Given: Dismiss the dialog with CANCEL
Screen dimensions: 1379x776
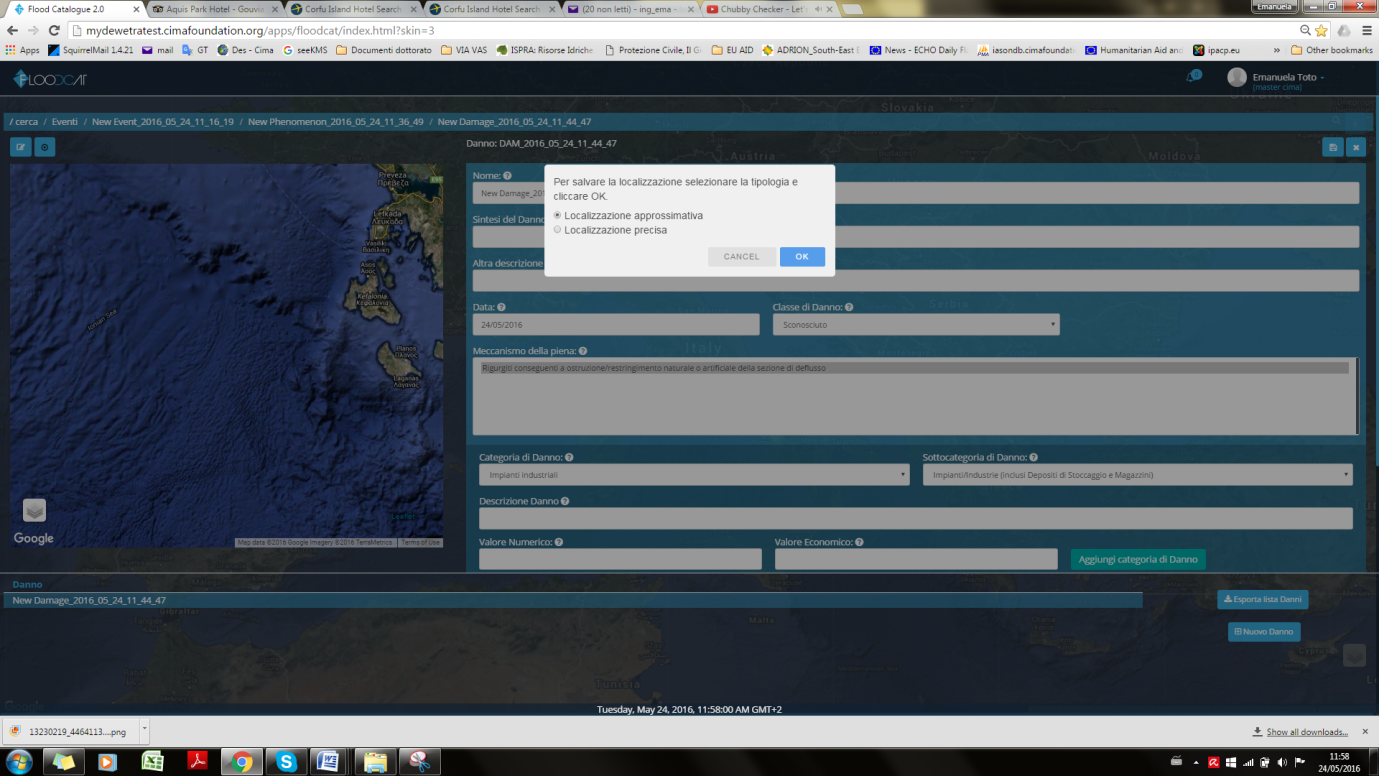Looking at the screenshot, I should [741, 257].
